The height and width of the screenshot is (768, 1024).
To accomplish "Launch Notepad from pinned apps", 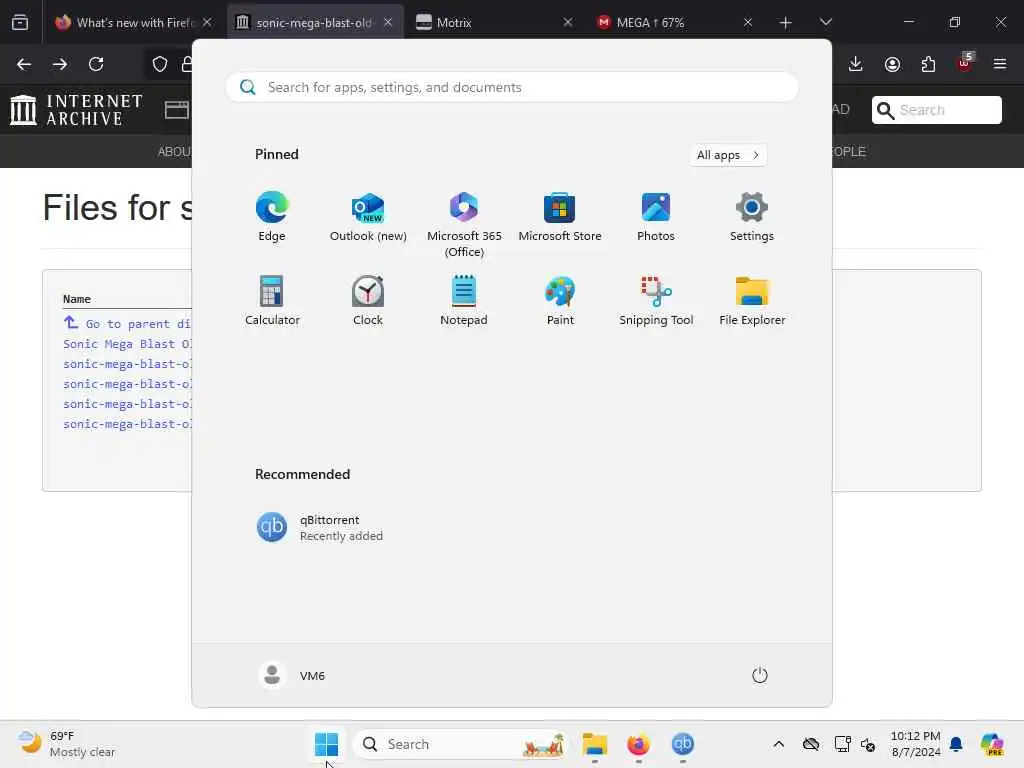I will tap(464, 300).
